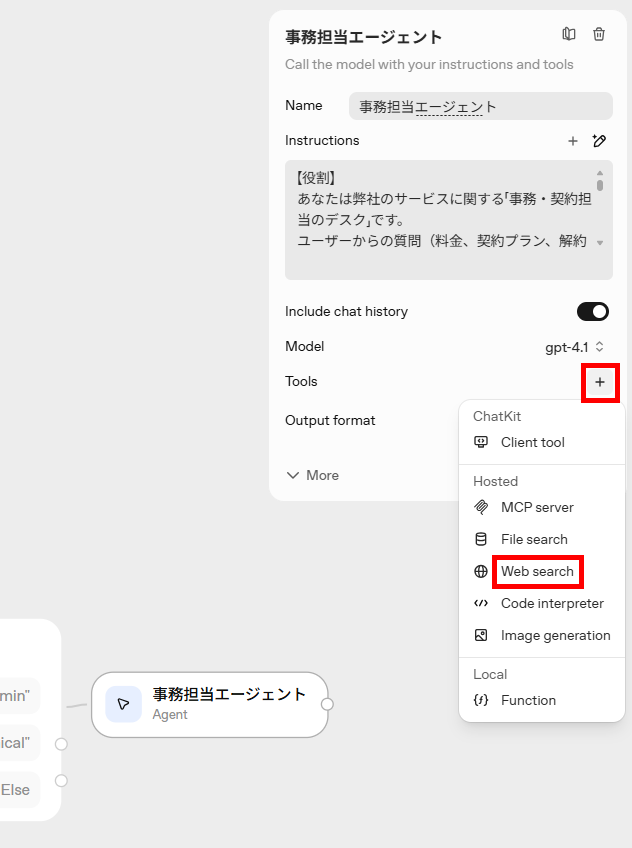Screen dimensions: 632x848
Task: Click the Web search globe icon
Action: point(481,572)
